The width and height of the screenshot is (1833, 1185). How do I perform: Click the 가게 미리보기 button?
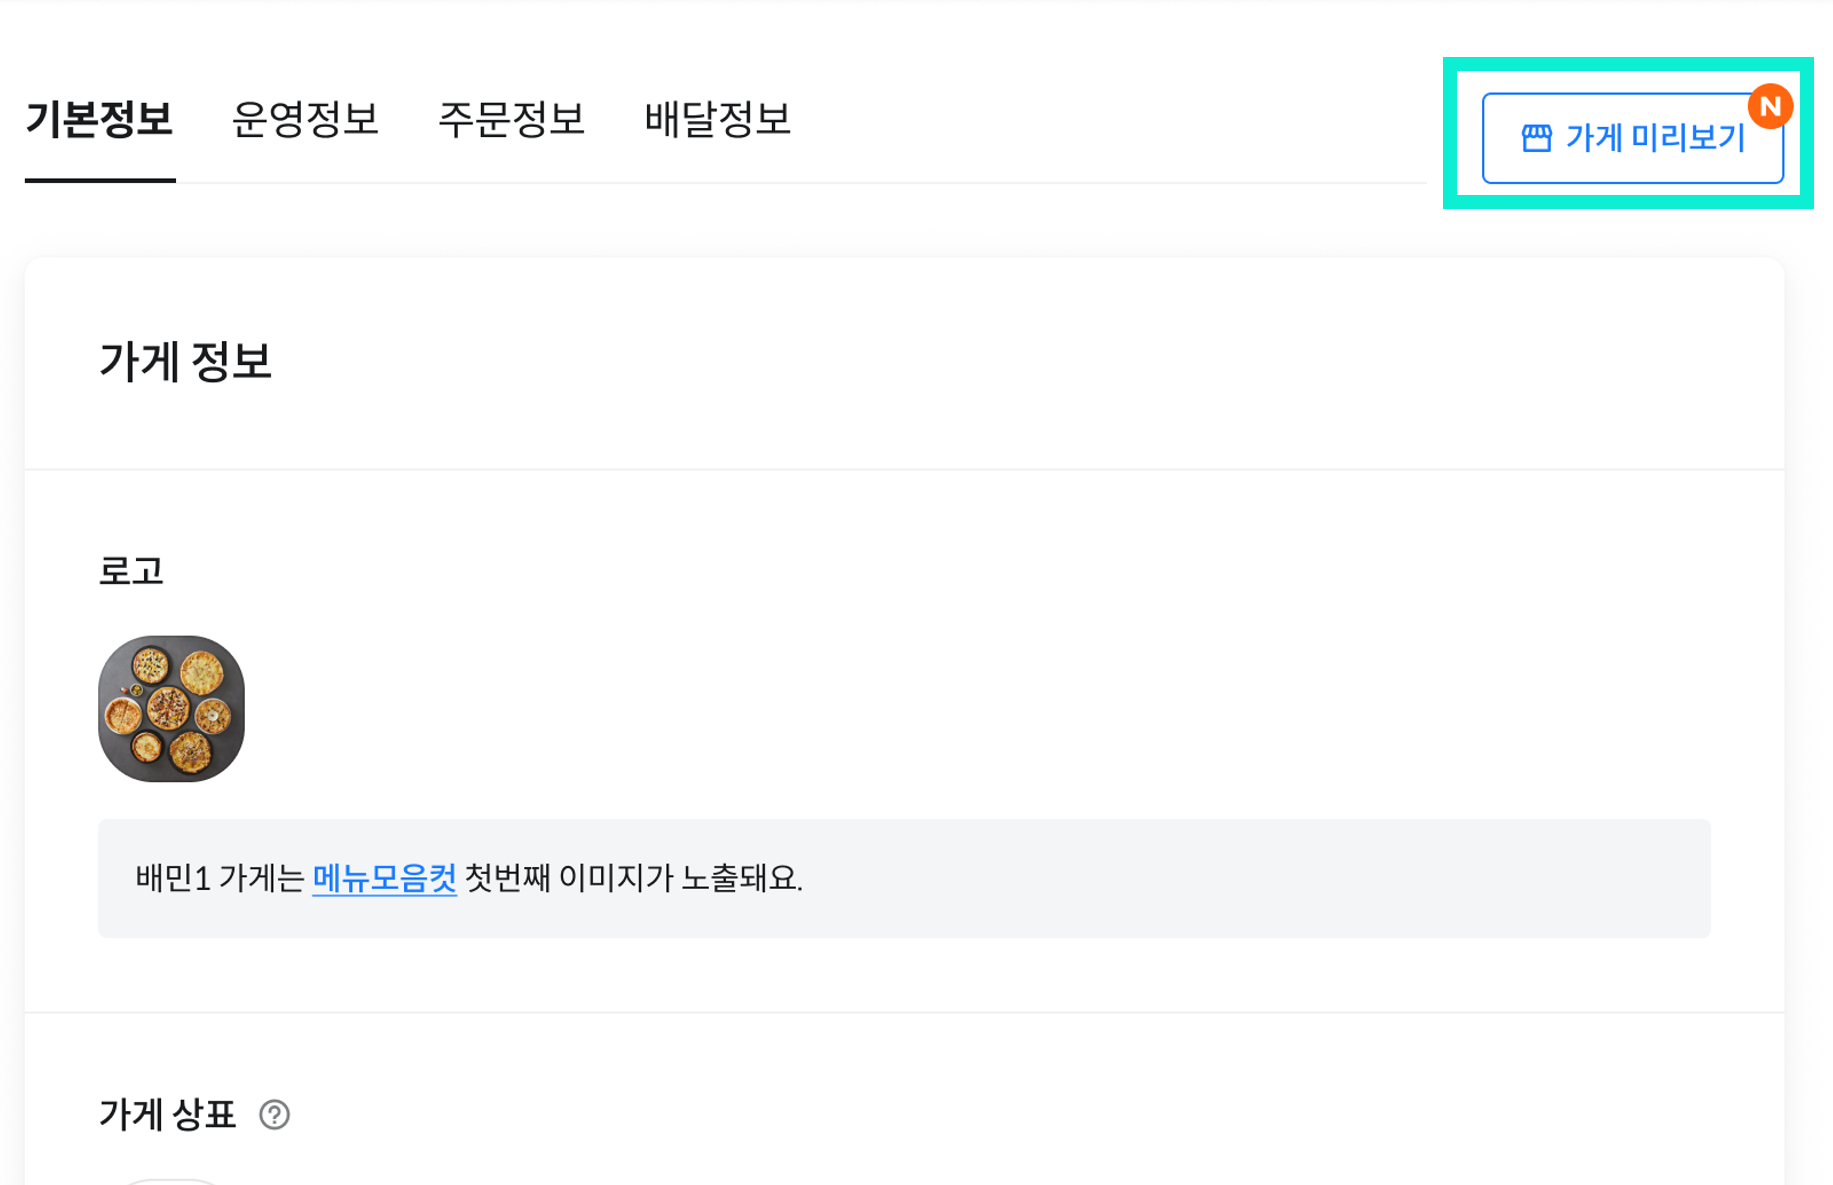pyautogui.click(x=1632, y=138)
